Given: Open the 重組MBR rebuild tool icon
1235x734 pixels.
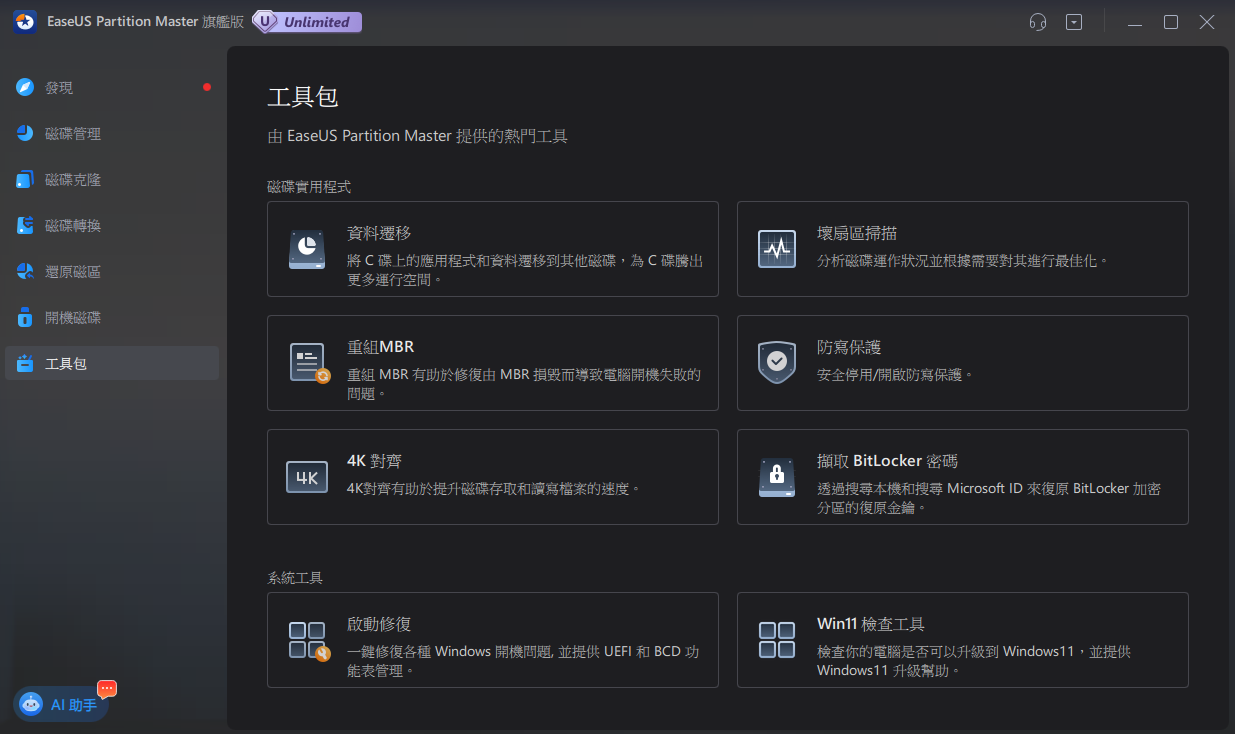Looking at the screenshot, I should click(309, 363).
